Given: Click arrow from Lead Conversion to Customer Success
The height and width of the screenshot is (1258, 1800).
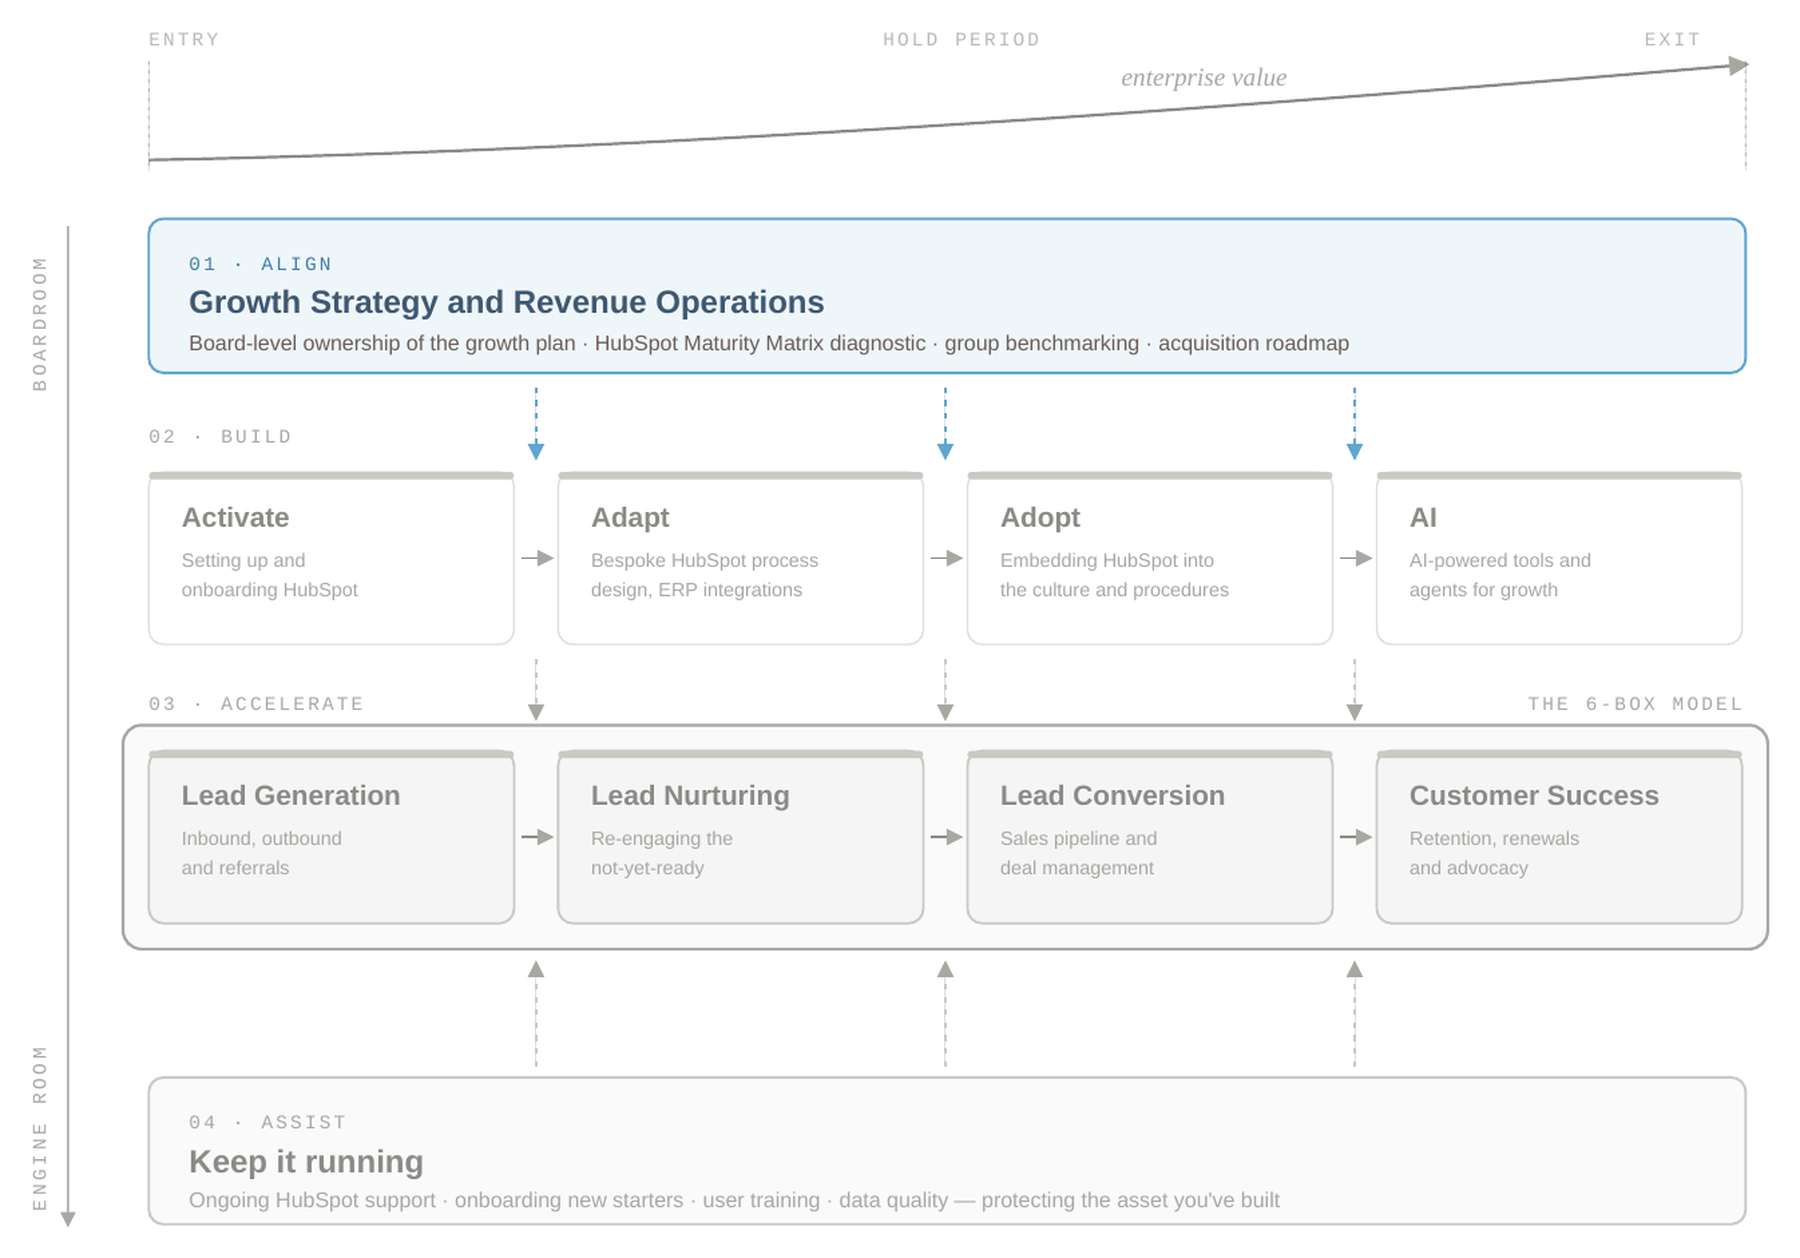Looking at the screenshot, I should [x=1356, y=837].
